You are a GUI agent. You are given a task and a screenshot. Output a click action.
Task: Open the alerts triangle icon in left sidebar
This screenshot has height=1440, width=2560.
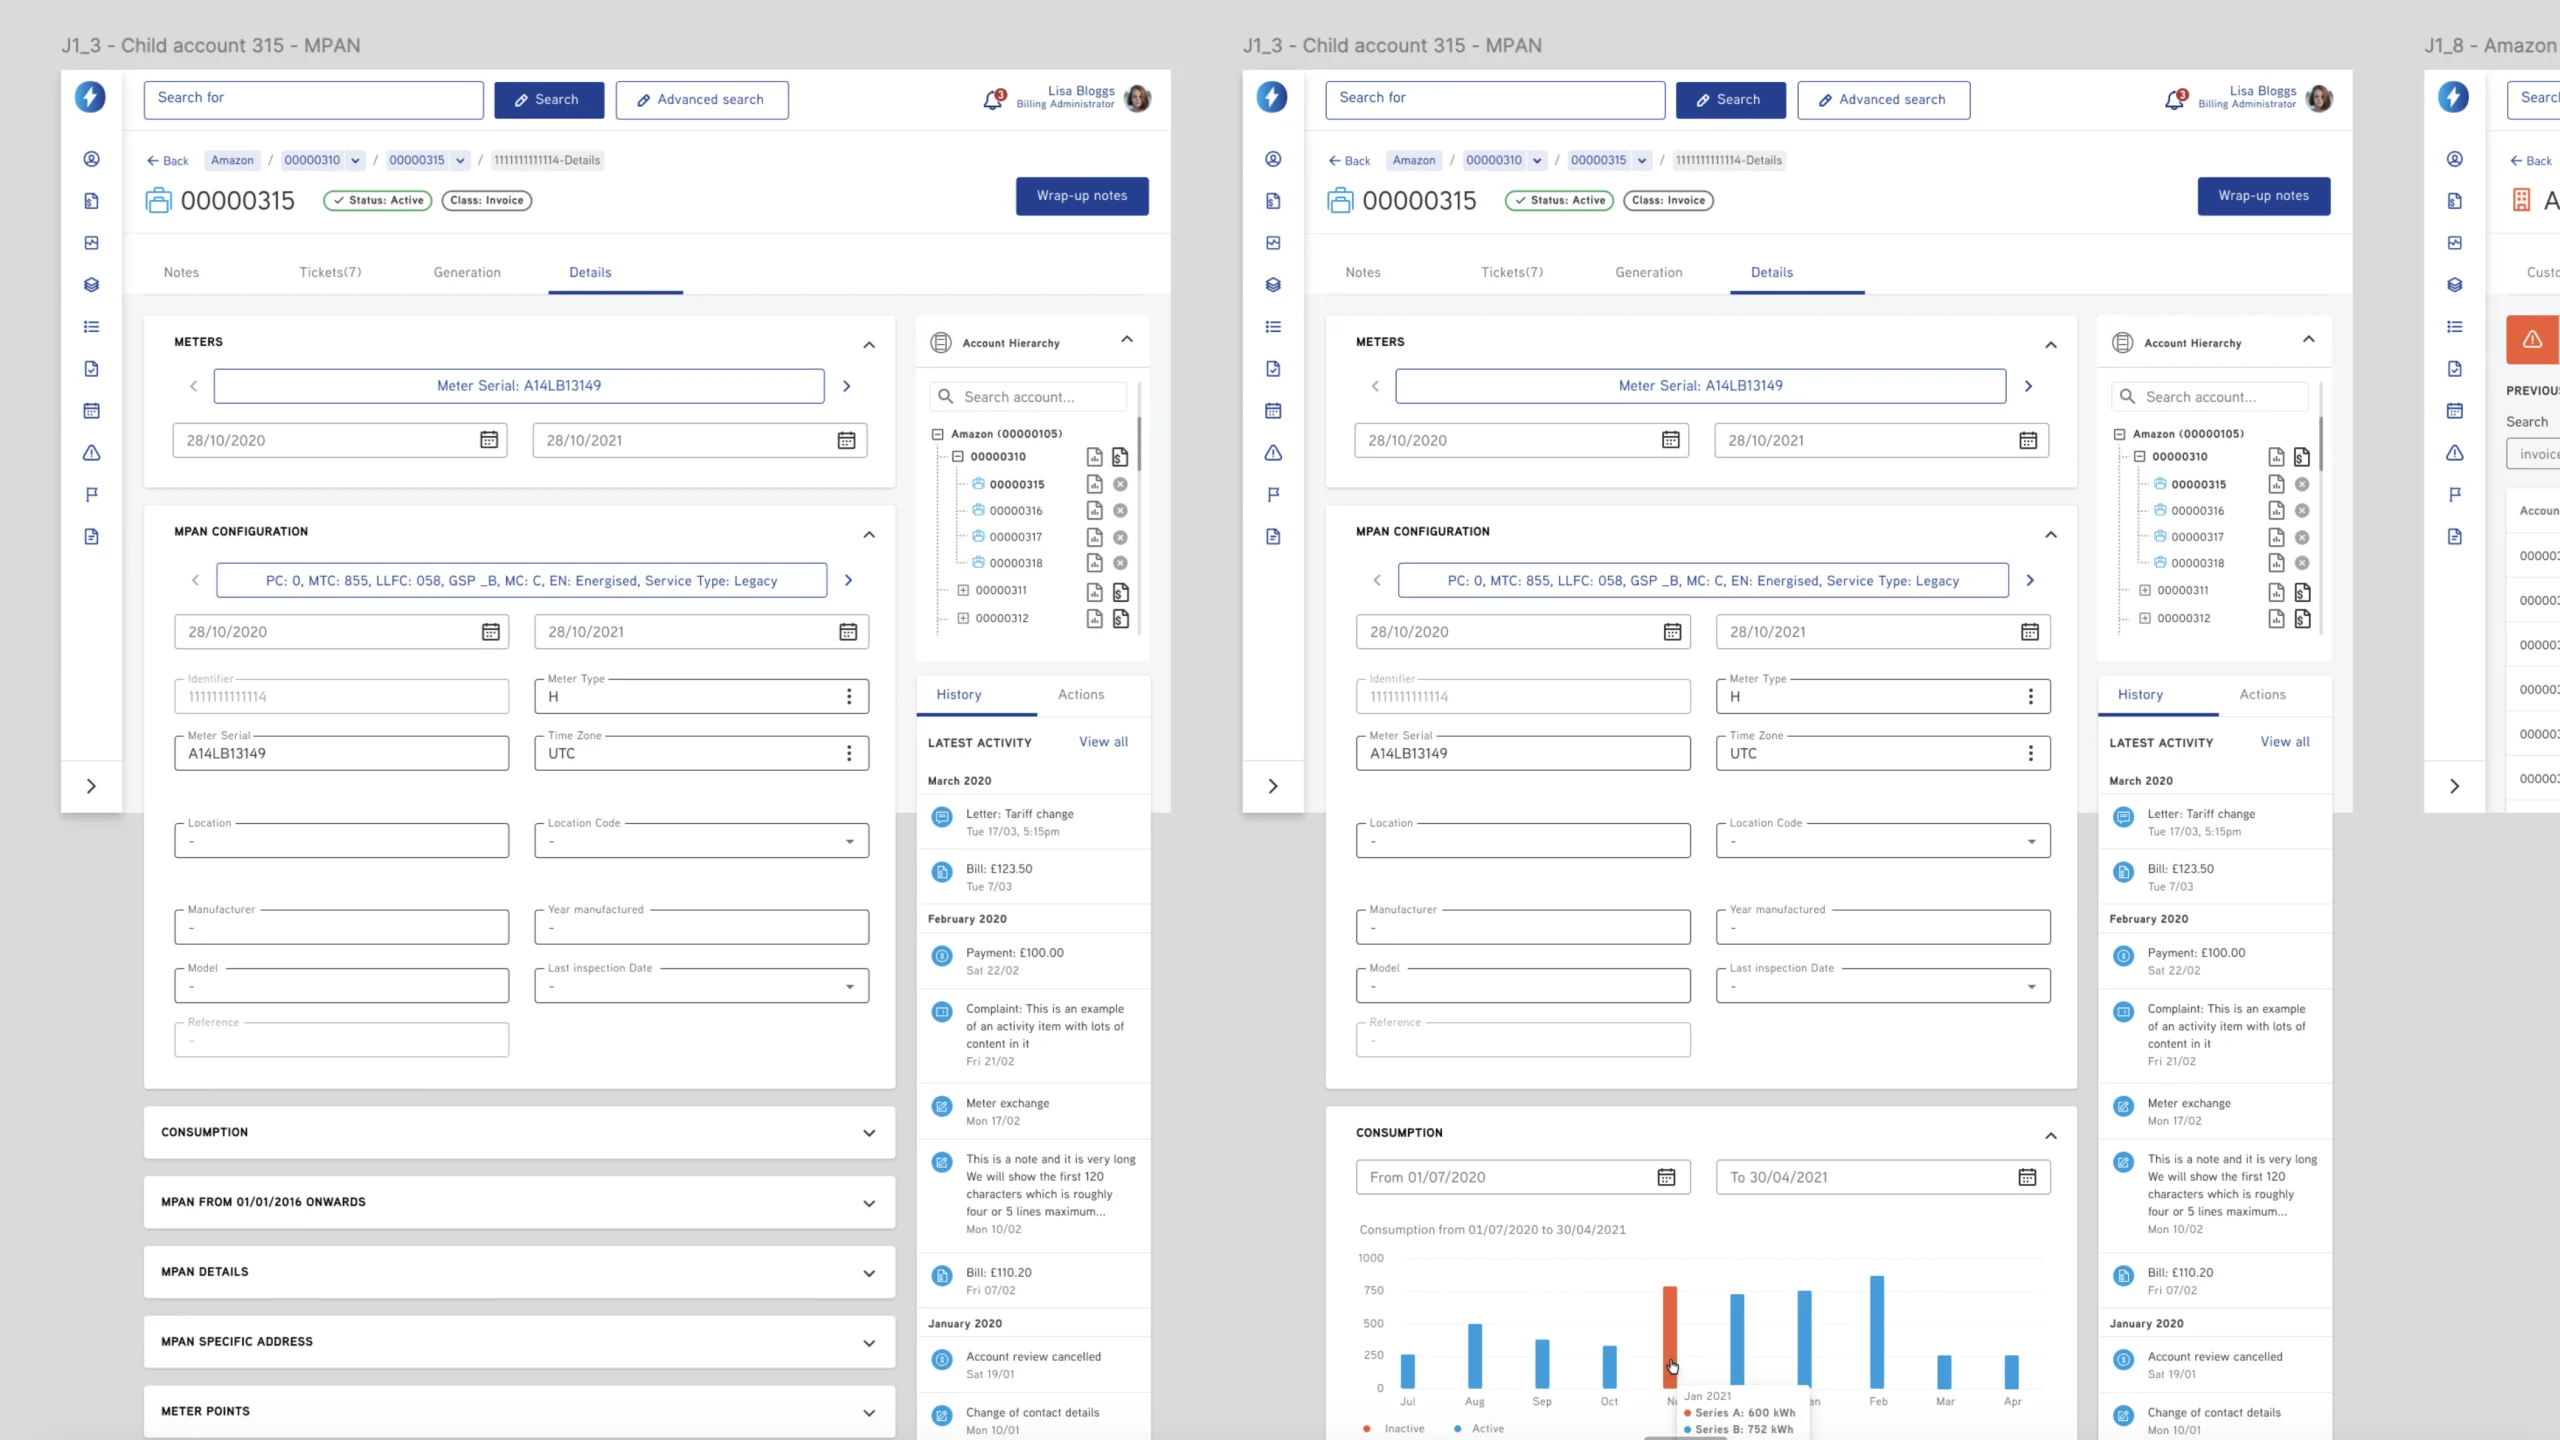(x=91, y=453)
